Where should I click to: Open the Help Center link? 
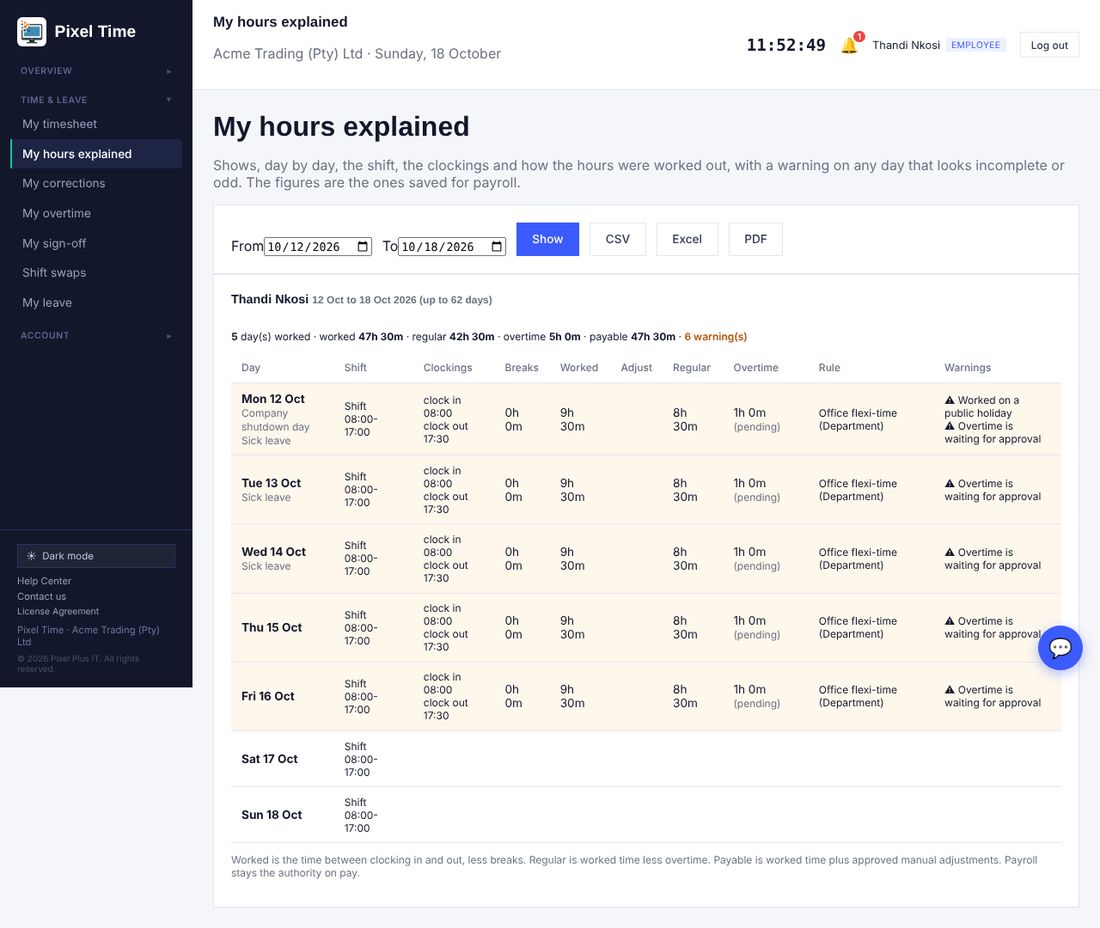[44, 581]
